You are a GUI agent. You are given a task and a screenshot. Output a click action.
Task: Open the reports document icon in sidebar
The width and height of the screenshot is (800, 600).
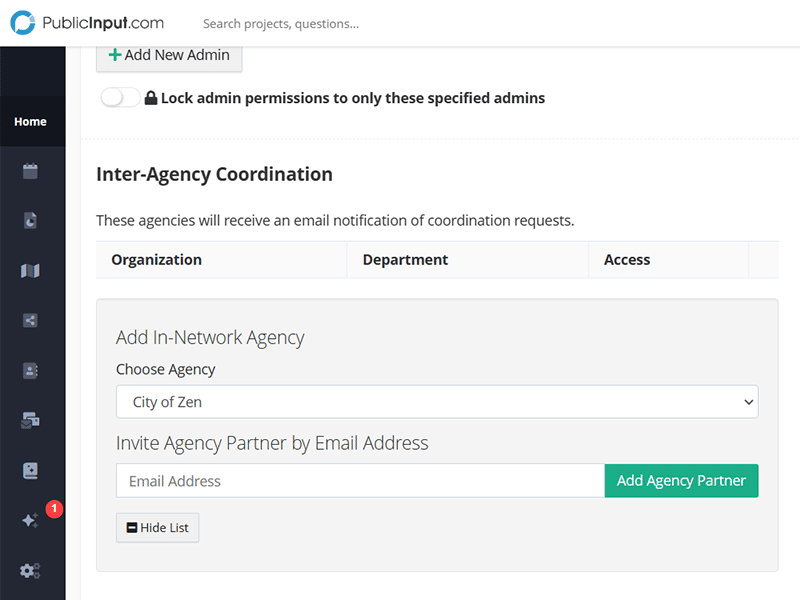[x=30, y=221]
